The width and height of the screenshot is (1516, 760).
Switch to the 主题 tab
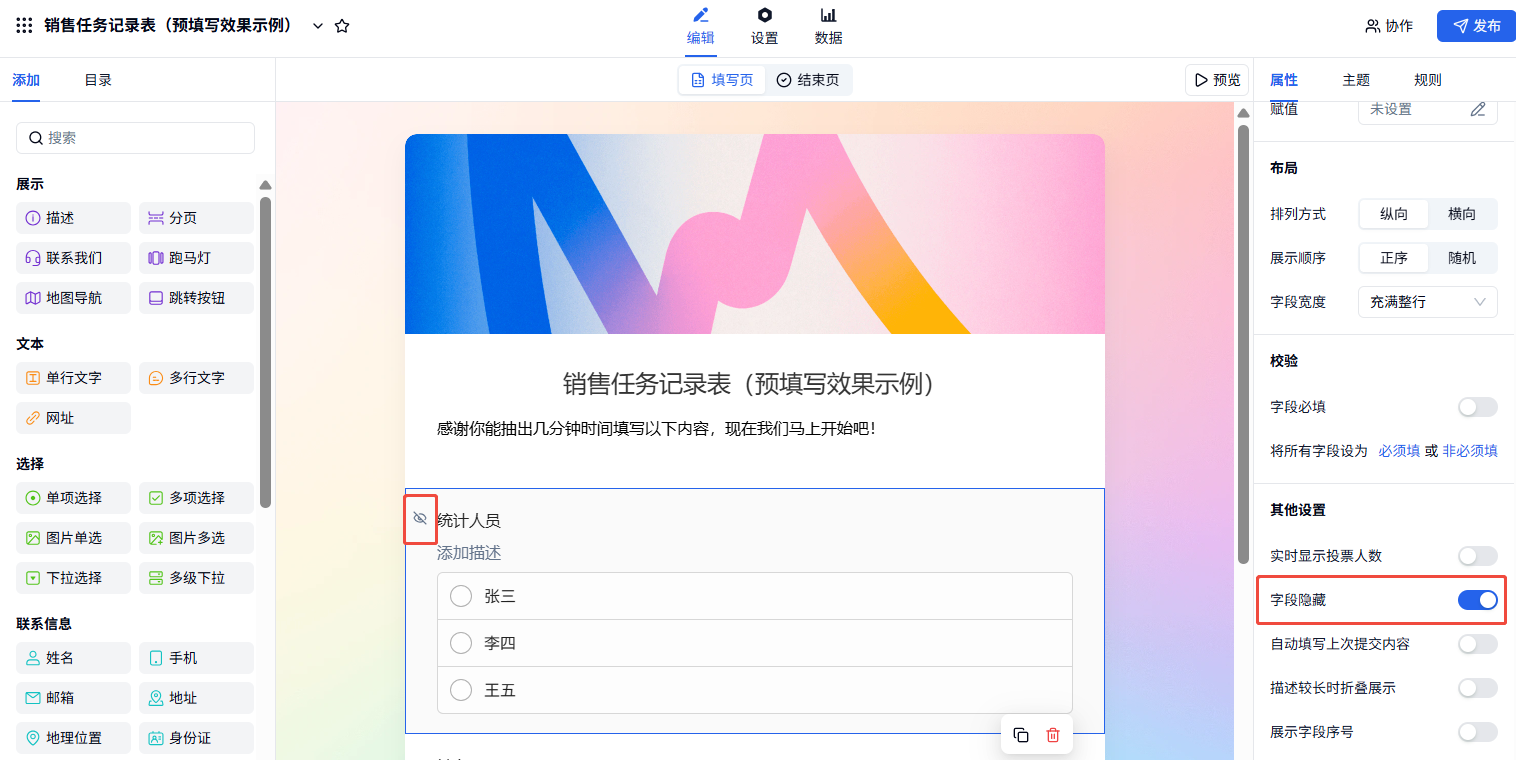[x=1356, y=80]
